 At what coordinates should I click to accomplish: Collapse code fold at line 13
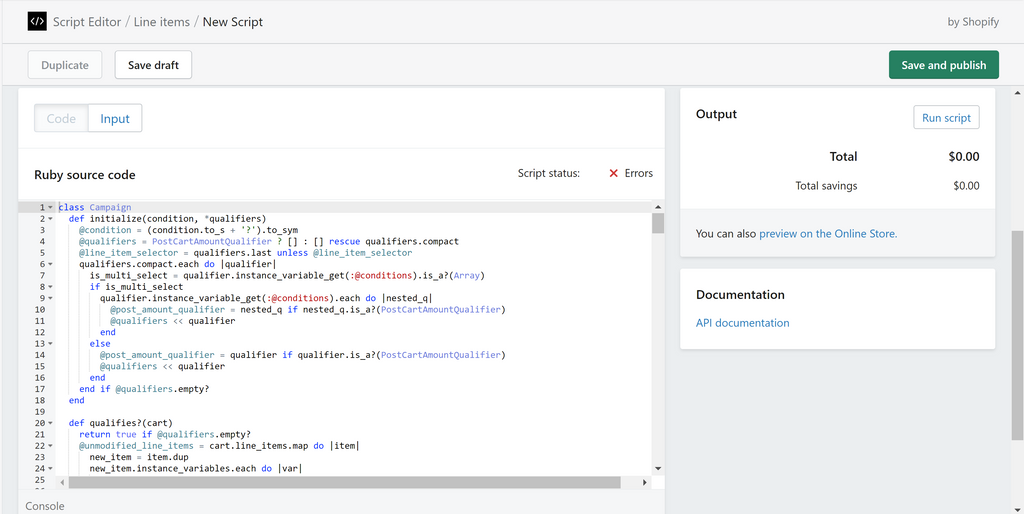[x=50, y=344]
